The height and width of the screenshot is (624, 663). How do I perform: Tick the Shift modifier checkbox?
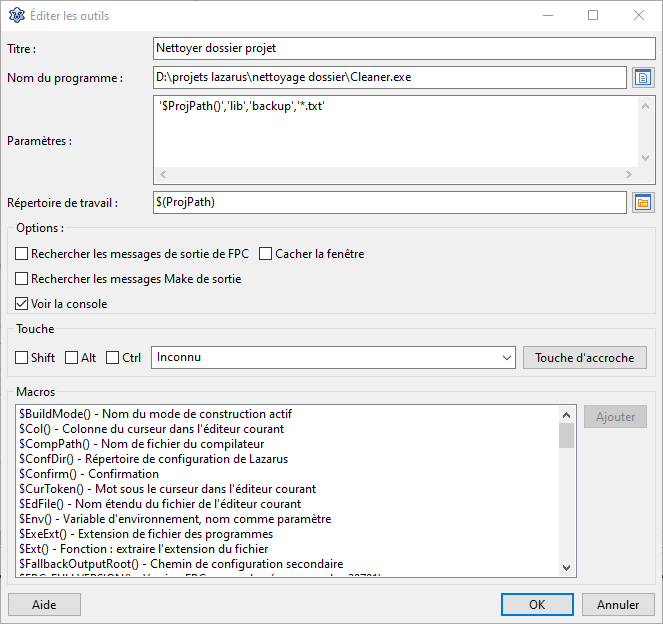22,358
